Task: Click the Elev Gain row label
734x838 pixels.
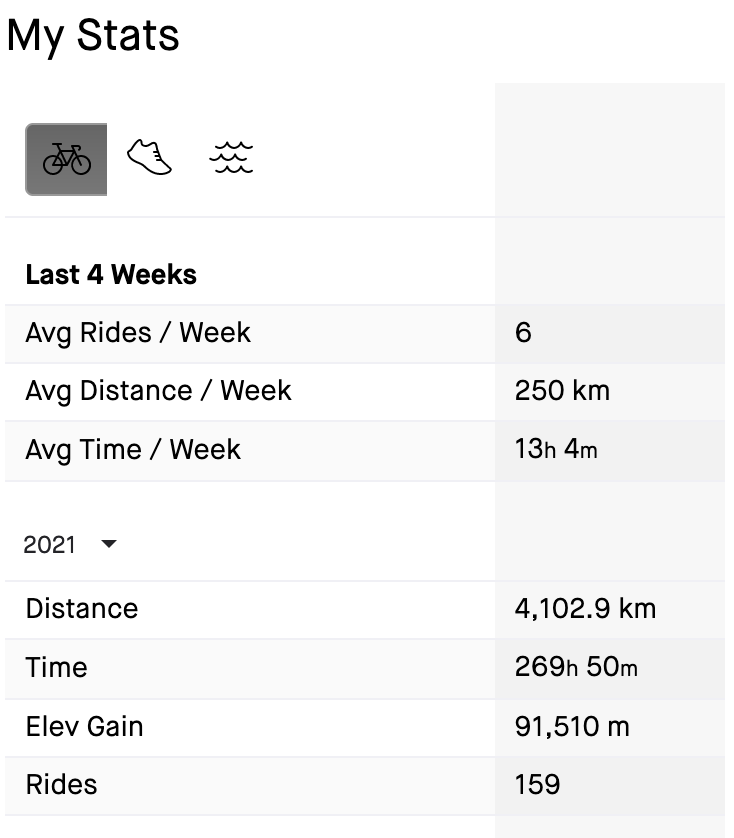Action: [x=84, y=726]
